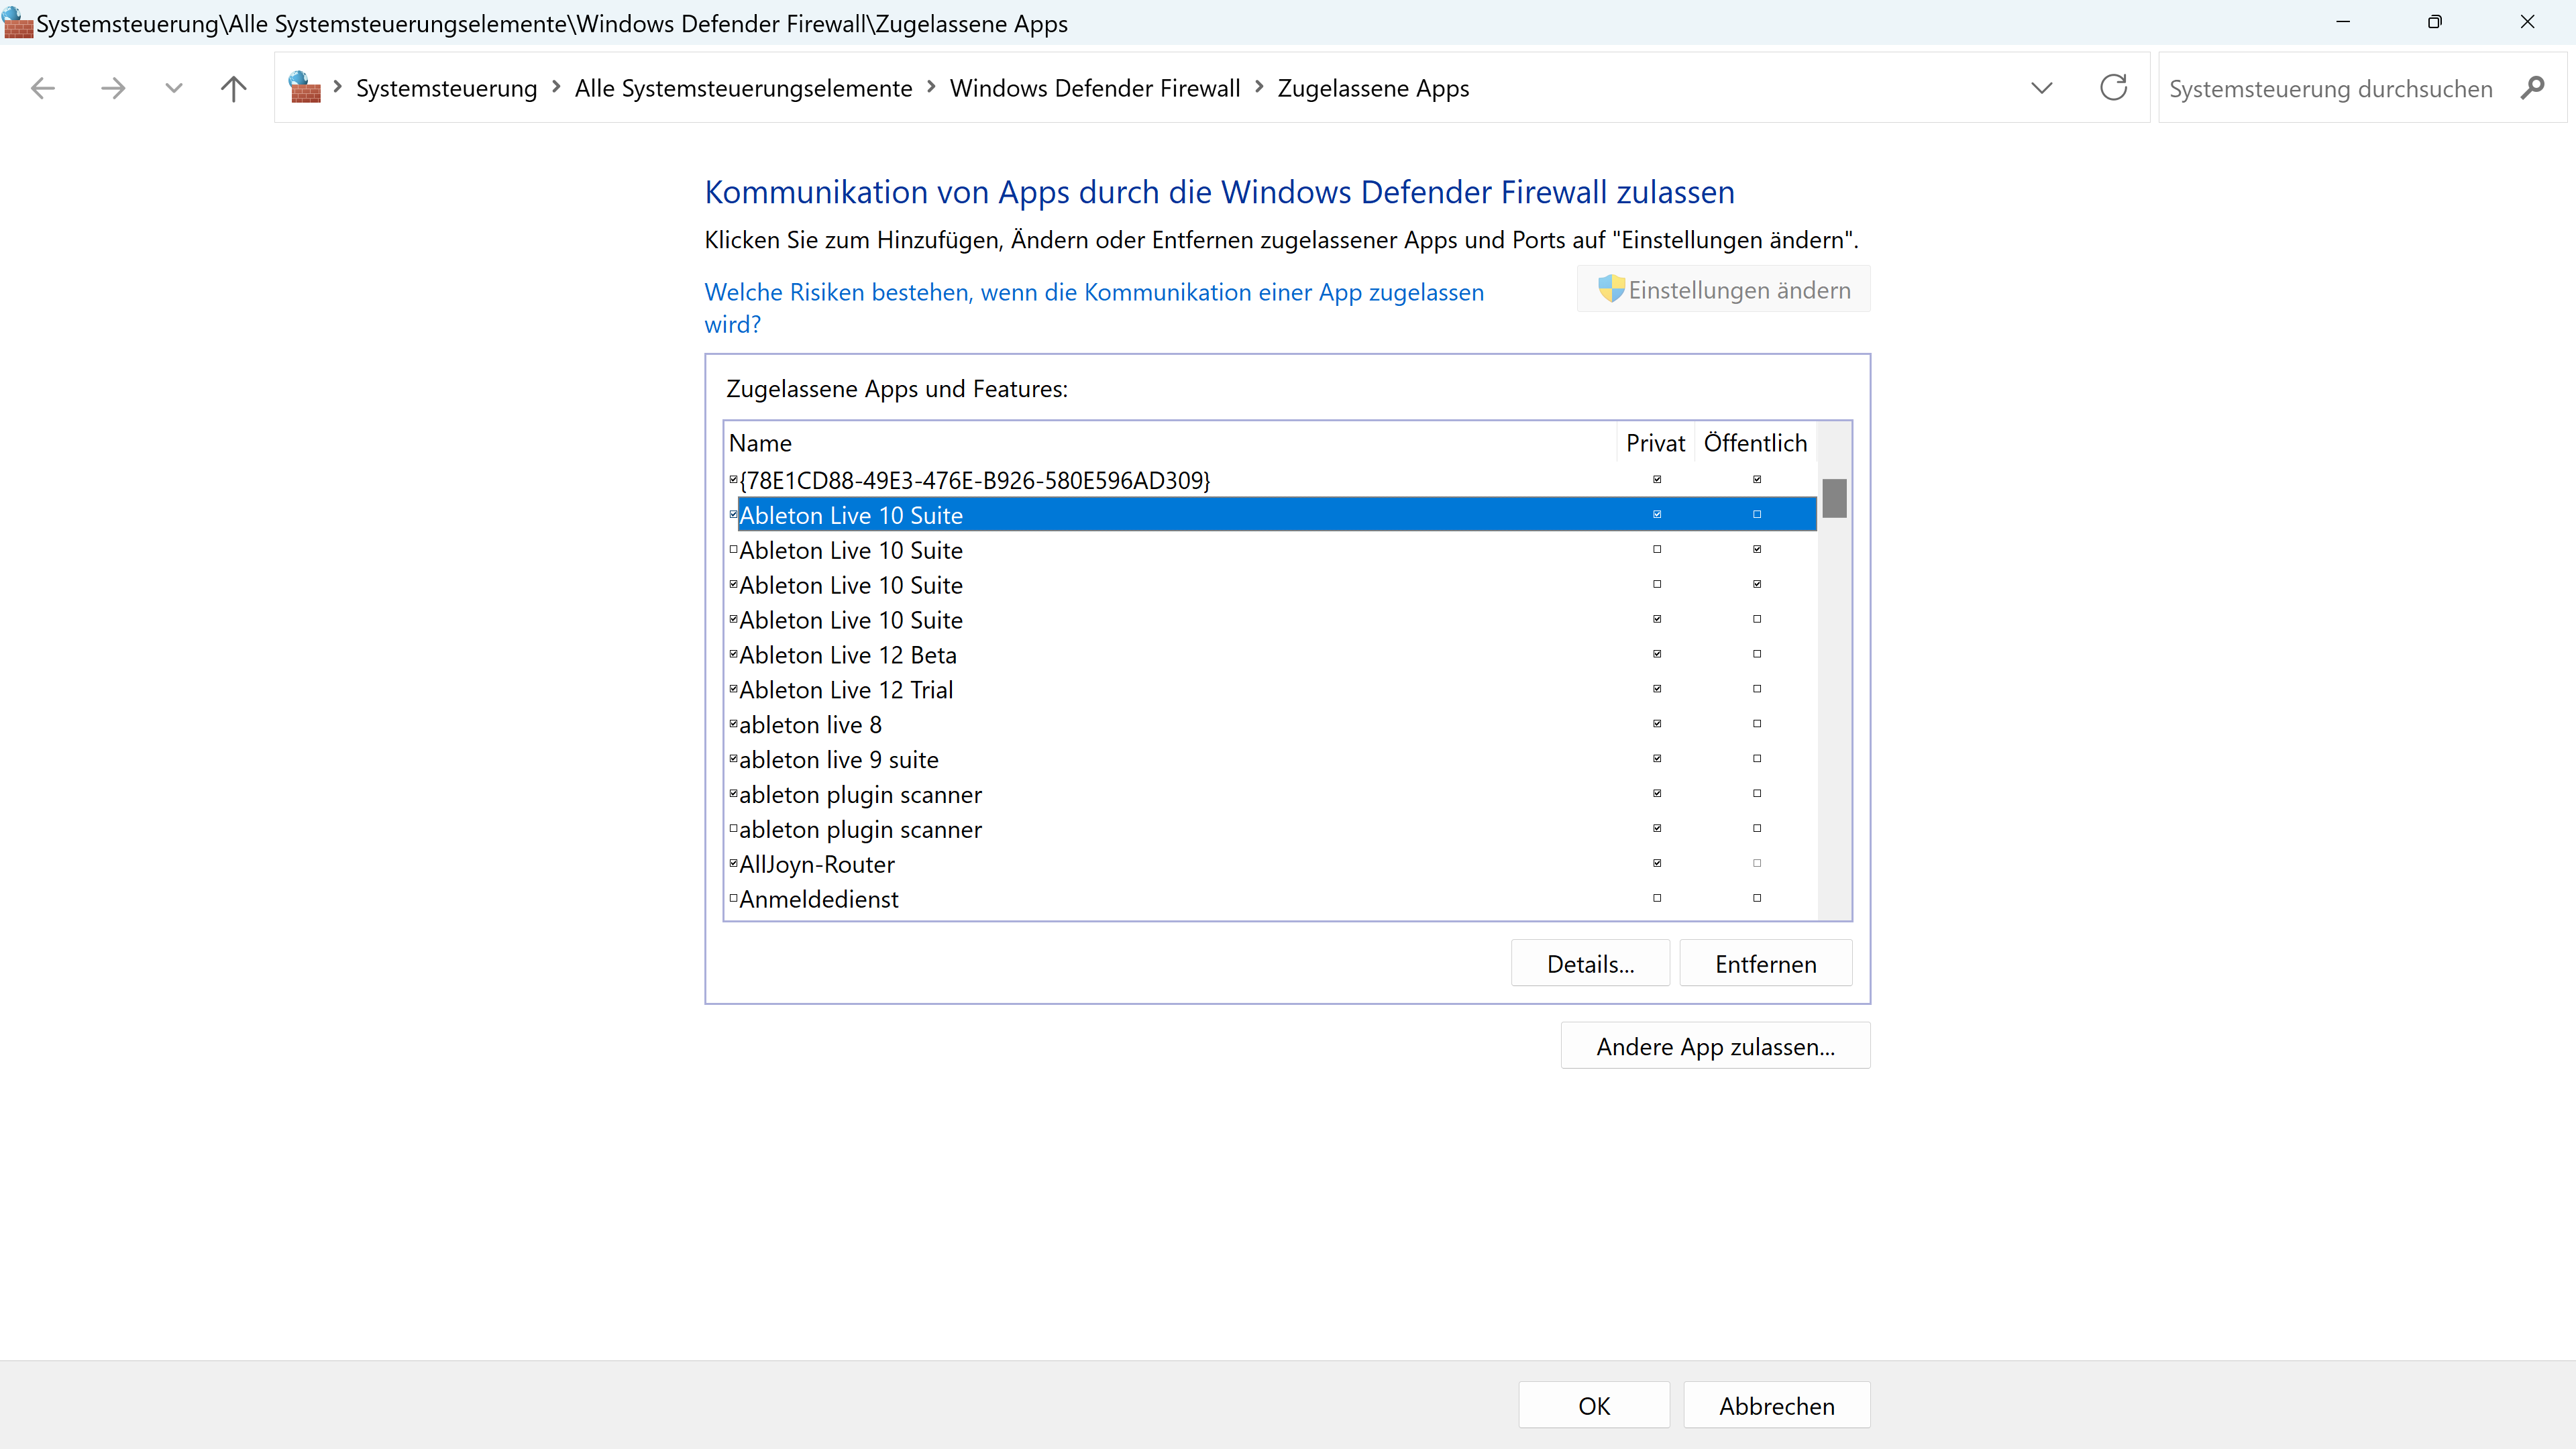Select the Anmeldedienst row
The height and width of the screenshot is (1449, 2576).
click(x=1270, y=898)
